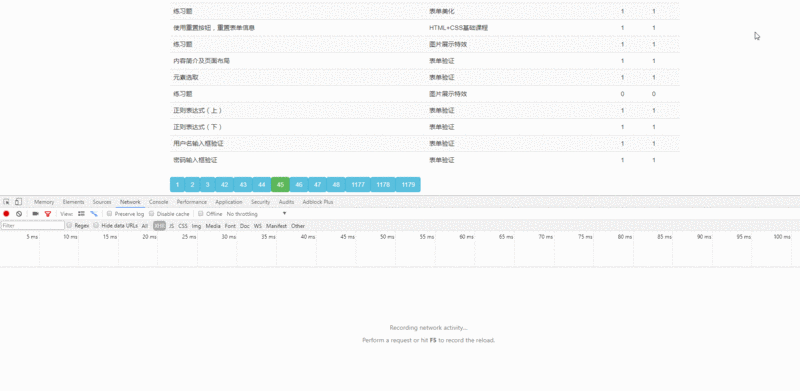Go to pagination page 2

[x=192, y=185]
